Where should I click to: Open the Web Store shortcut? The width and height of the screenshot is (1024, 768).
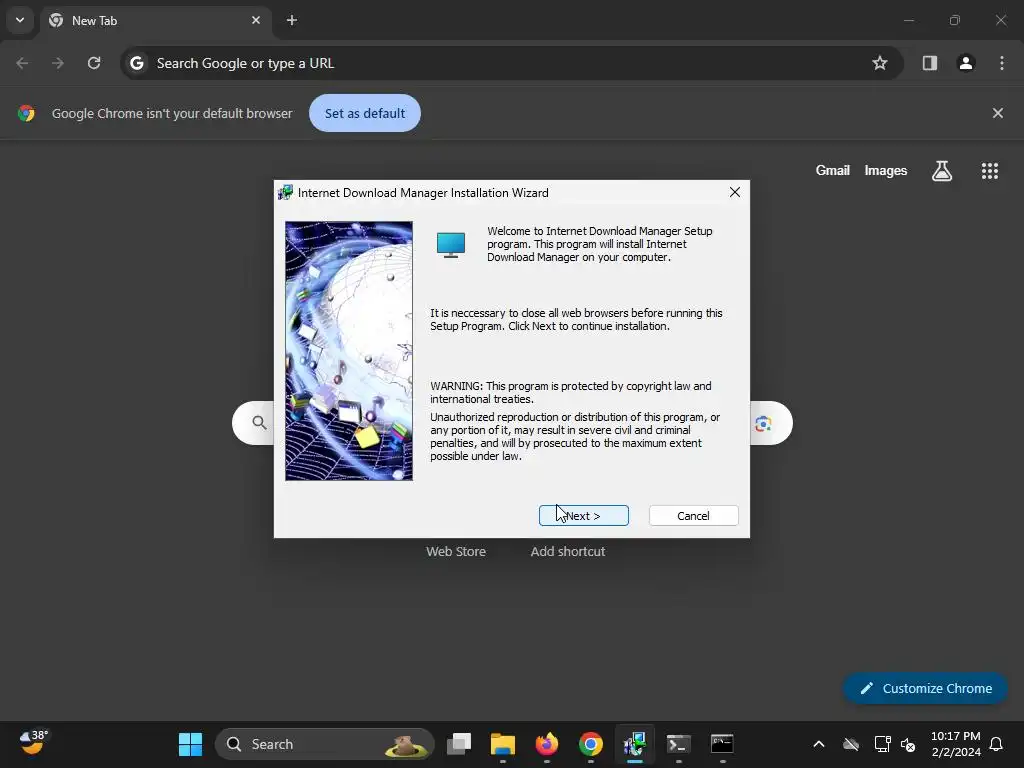point(456,551)
